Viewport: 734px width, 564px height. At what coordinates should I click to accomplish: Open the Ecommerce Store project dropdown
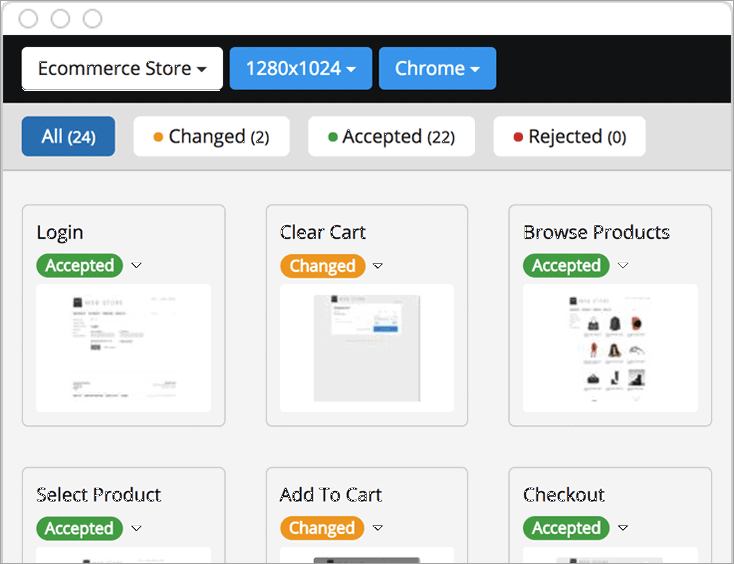click(x=122, y=68)
